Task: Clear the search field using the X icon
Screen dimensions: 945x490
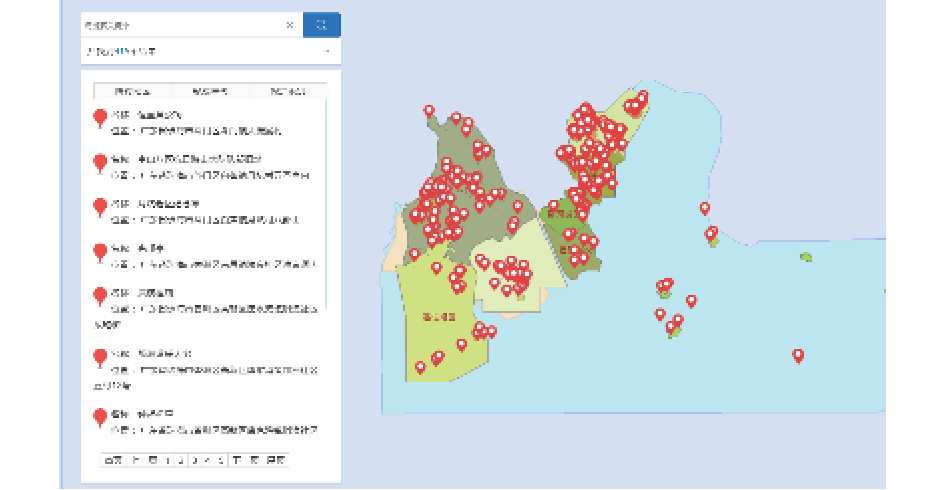Action: coord(290,25)
